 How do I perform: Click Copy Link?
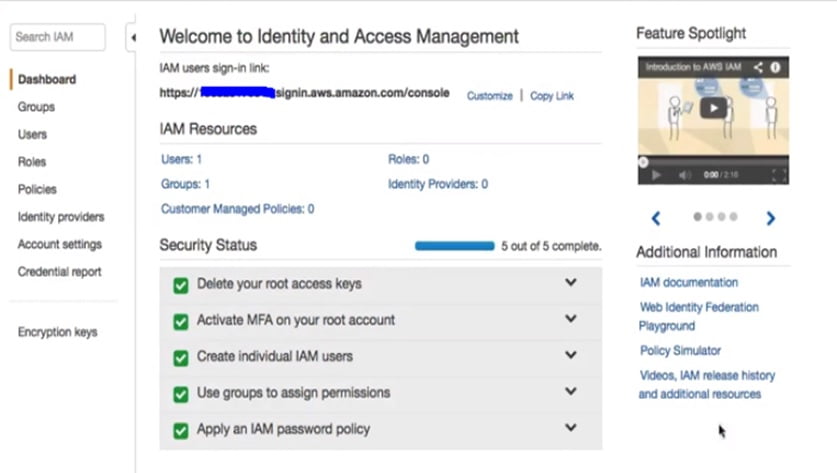click(551, 96)
